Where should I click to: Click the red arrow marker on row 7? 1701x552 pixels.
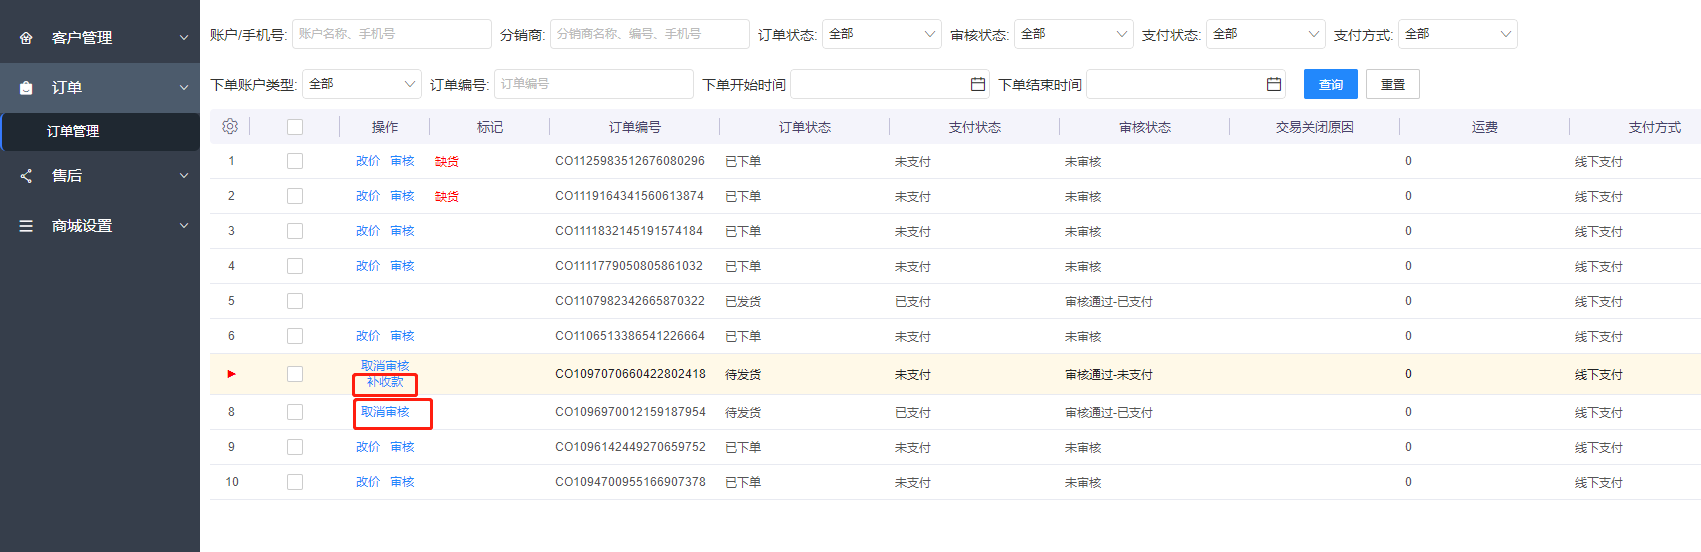tap(231, 374)
